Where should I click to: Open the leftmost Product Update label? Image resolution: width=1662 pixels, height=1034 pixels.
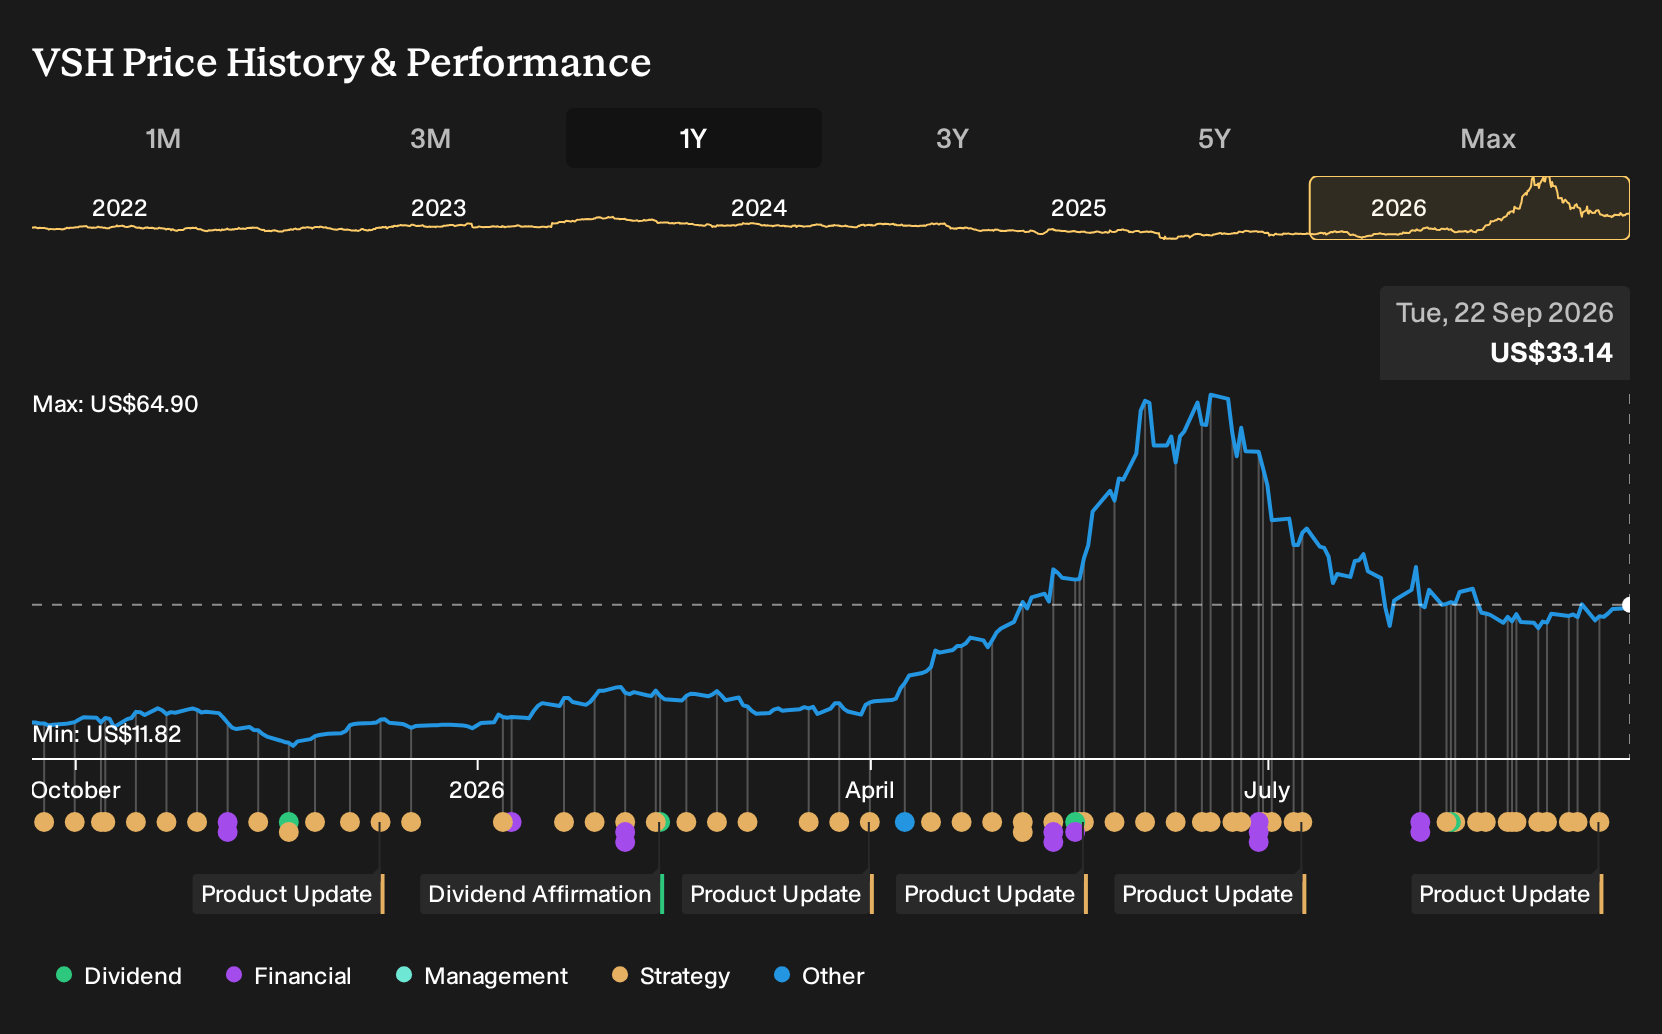click(288, 894)
